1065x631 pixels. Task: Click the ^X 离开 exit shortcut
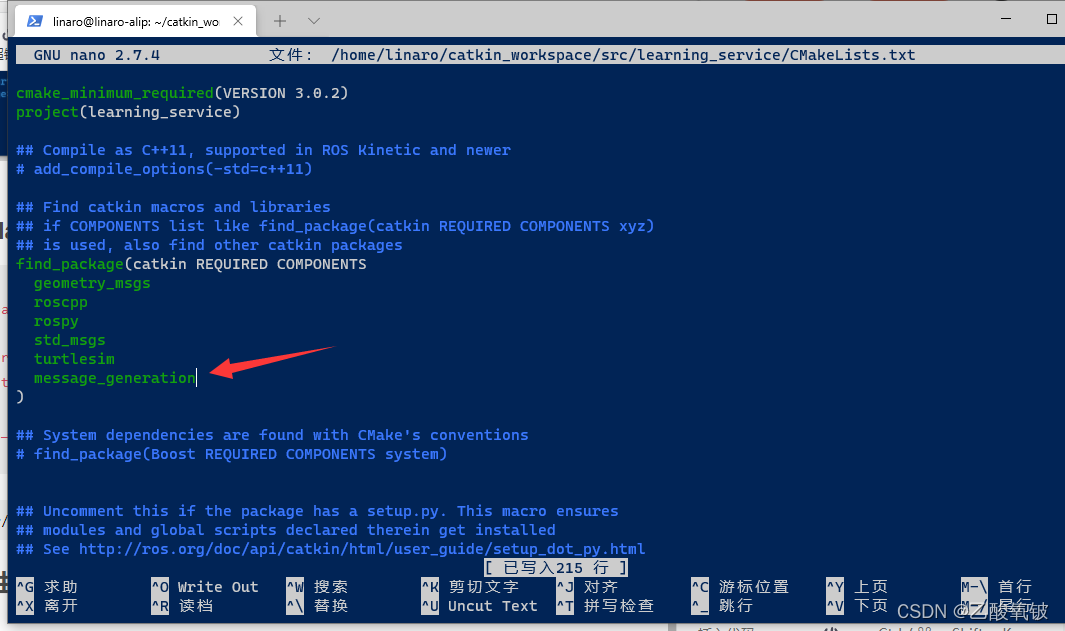(x=48, y=605)
